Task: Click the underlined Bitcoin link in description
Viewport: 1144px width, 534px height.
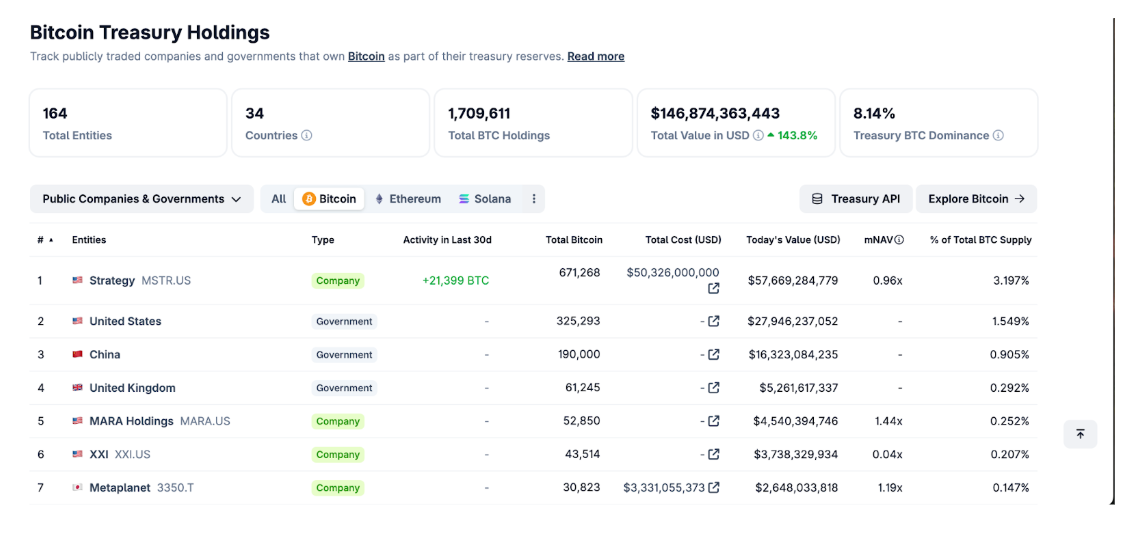Action: click(366, 56)
